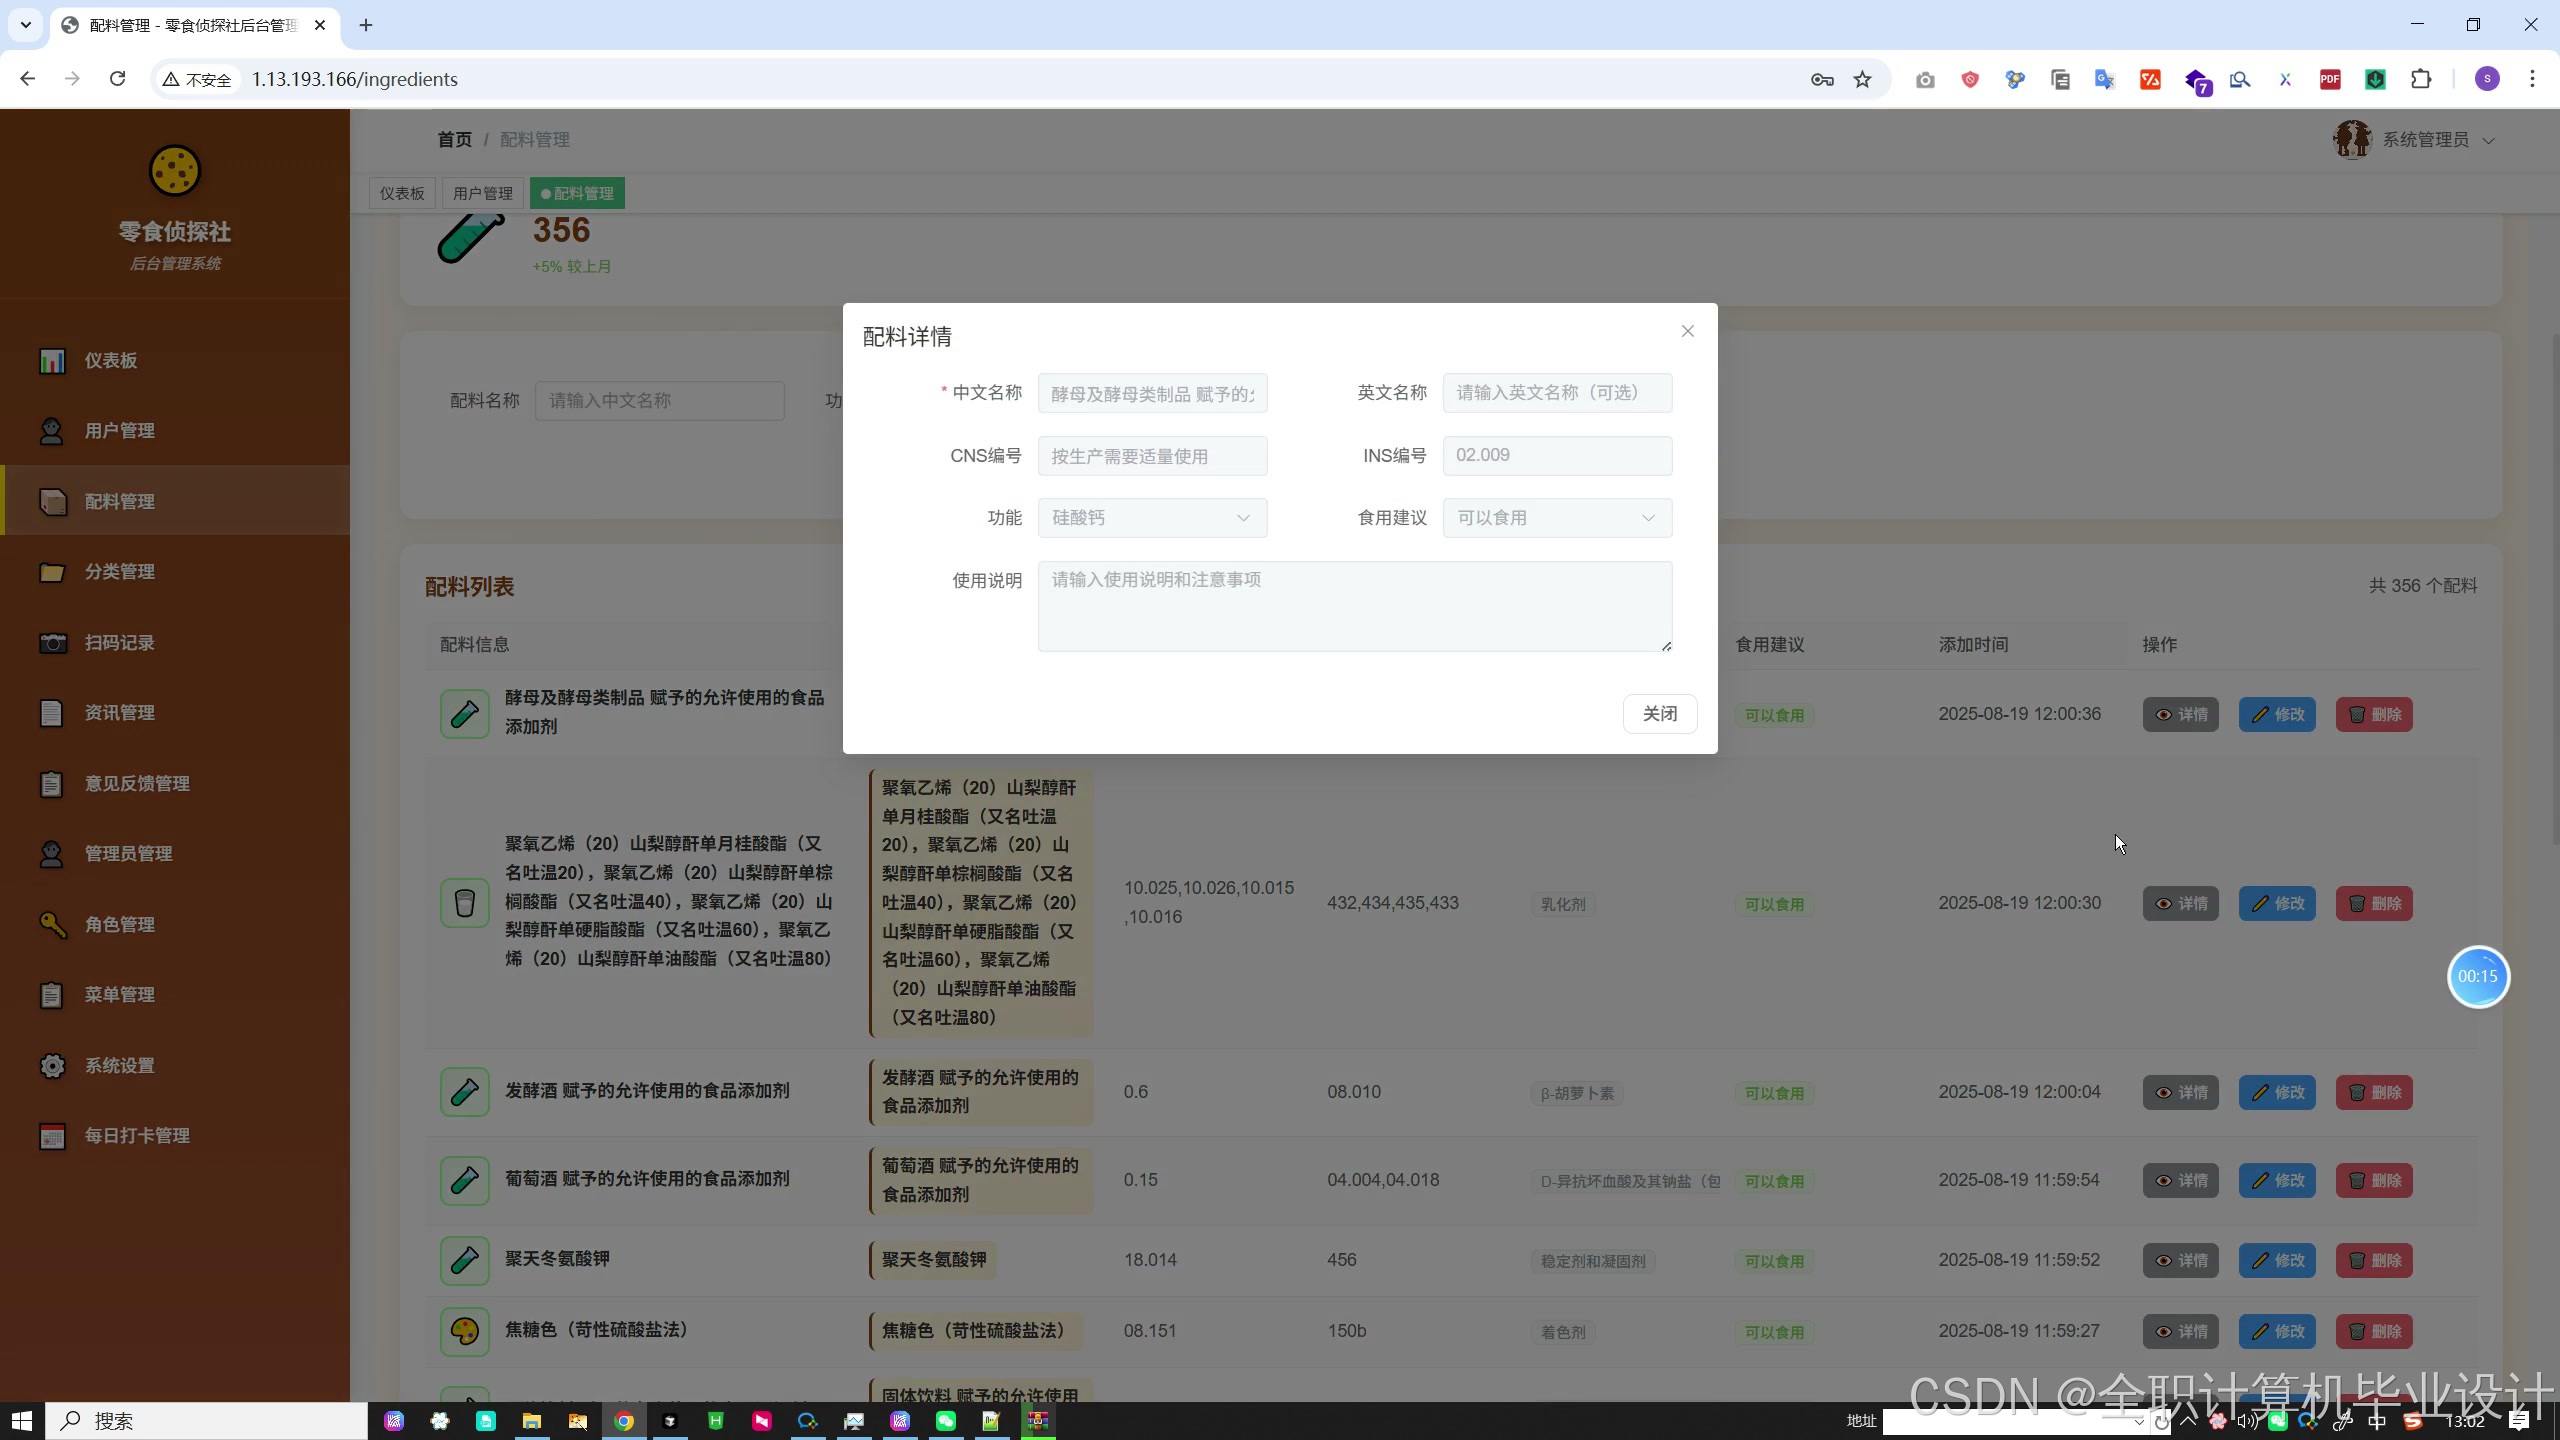
Task: Click the cookie logo of 零食侦探社
Action: pyautogui.click(x=175, y=170)
